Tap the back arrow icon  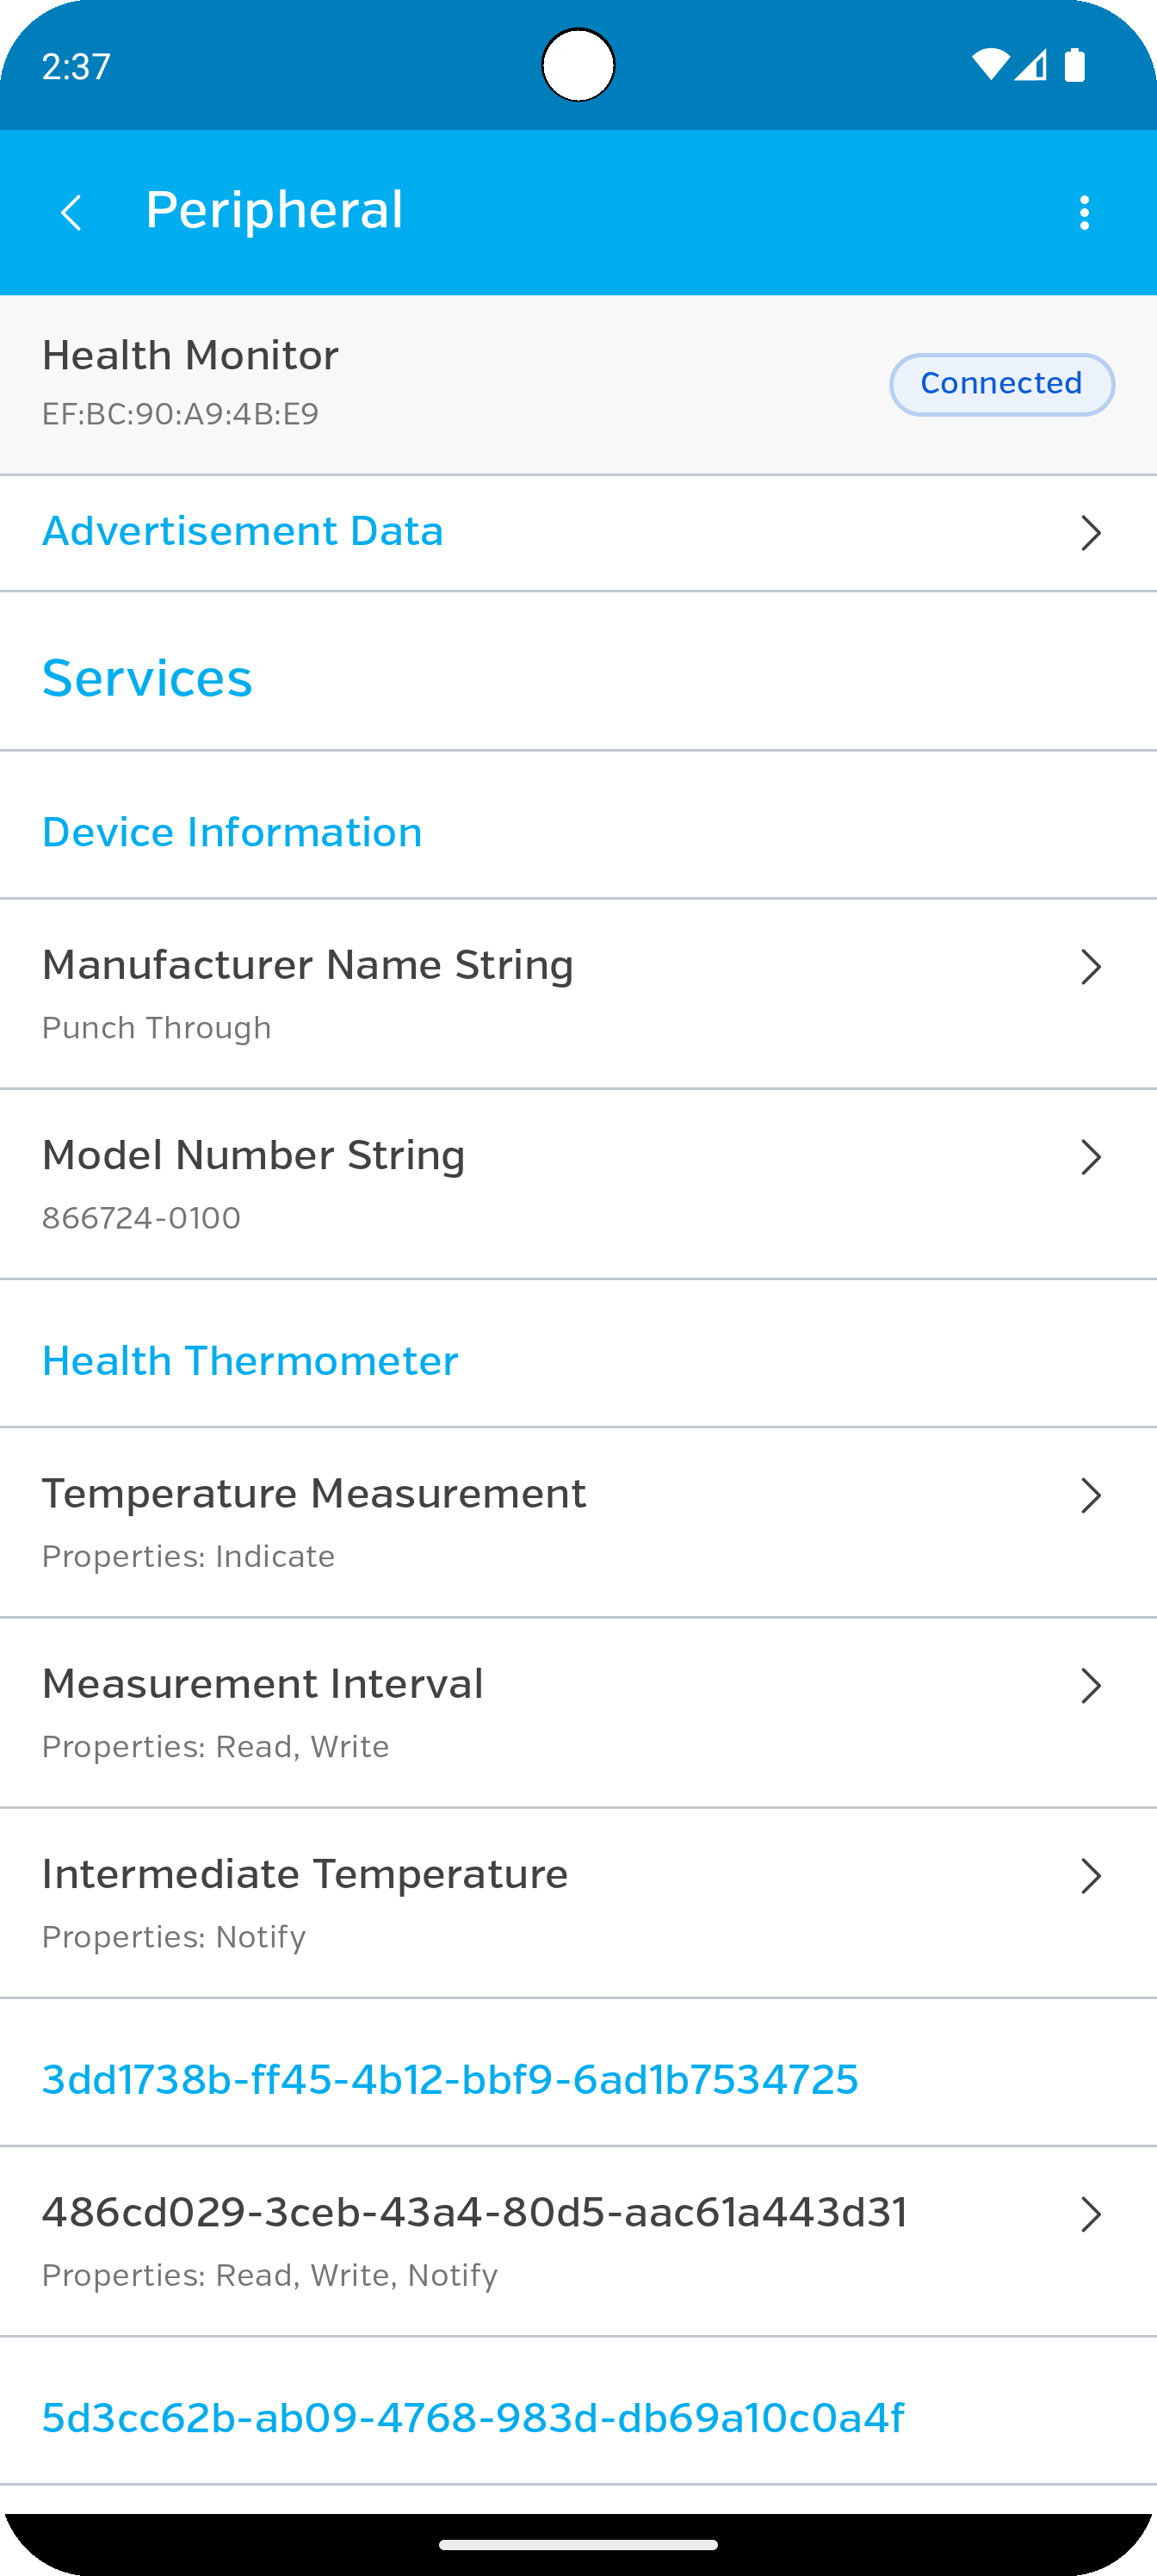coord(71,213)
